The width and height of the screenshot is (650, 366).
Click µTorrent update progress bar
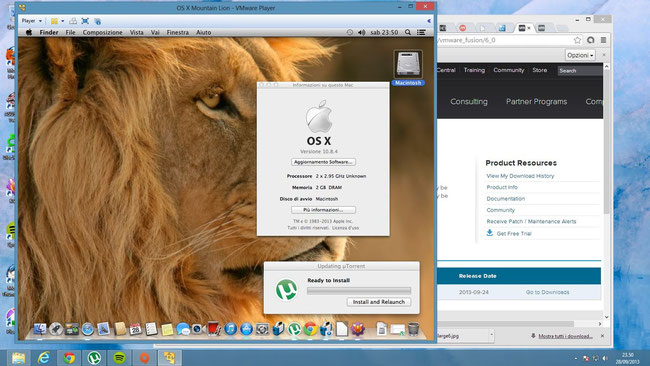(359, 291)
